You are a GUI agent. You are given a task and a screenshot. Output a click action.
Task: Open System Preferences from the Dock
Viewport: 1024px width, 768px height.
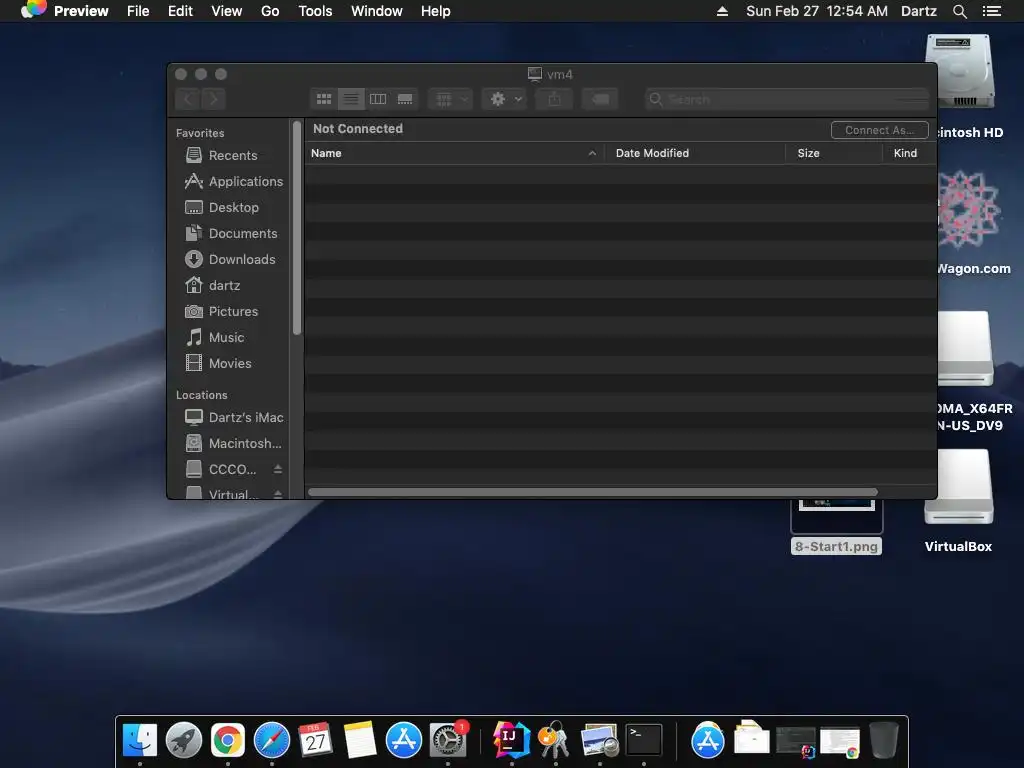click(x=448, y=740)
